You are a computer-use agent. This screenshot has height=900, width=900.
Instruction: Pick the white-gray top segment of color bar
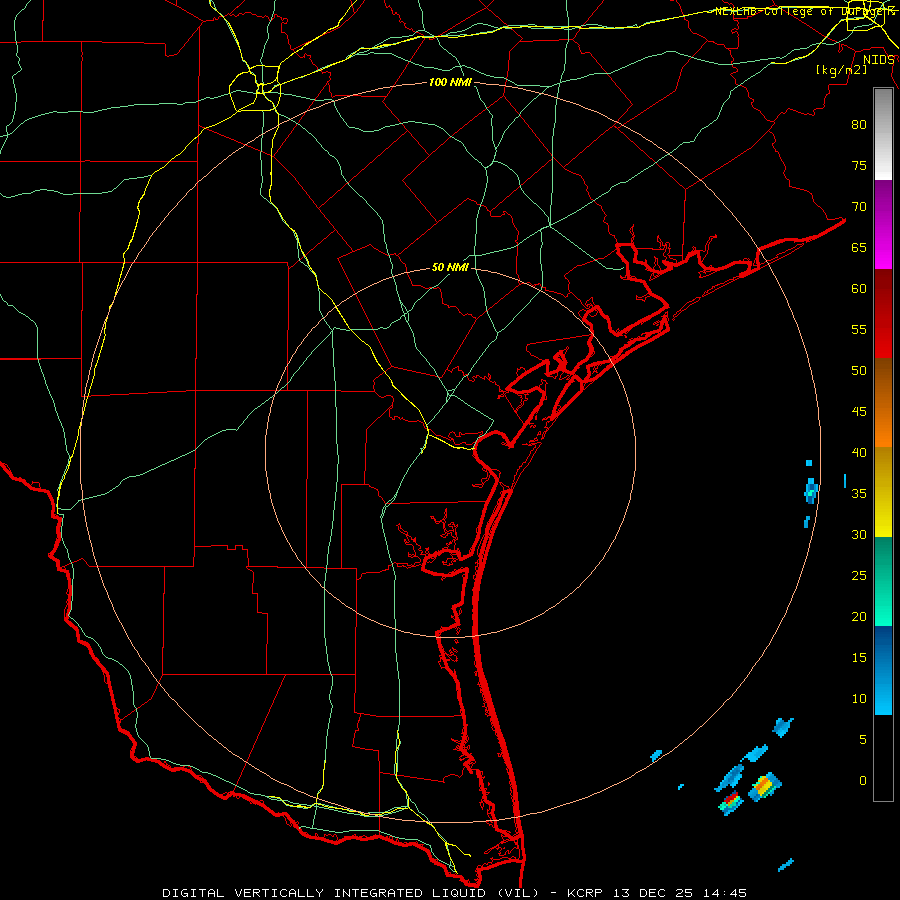tap(883, 134)
